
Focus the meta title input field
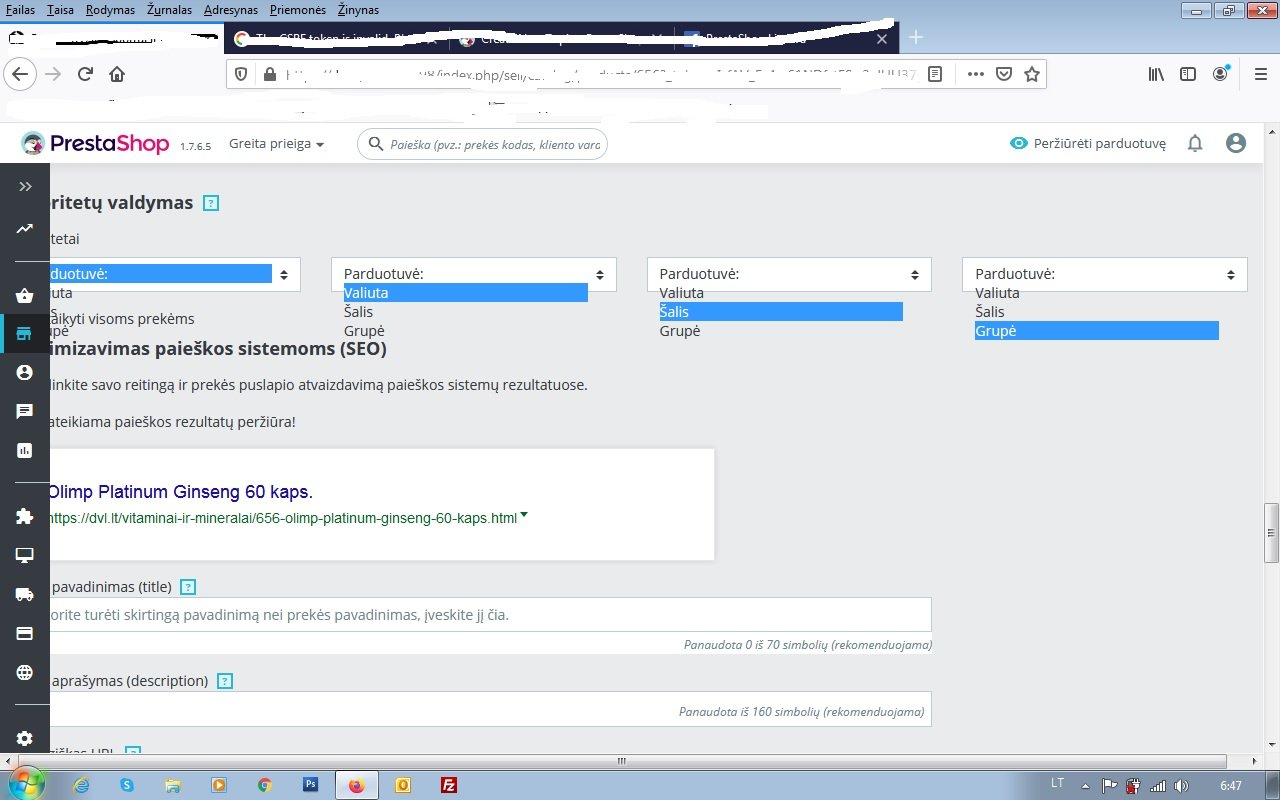coord(490,615)
